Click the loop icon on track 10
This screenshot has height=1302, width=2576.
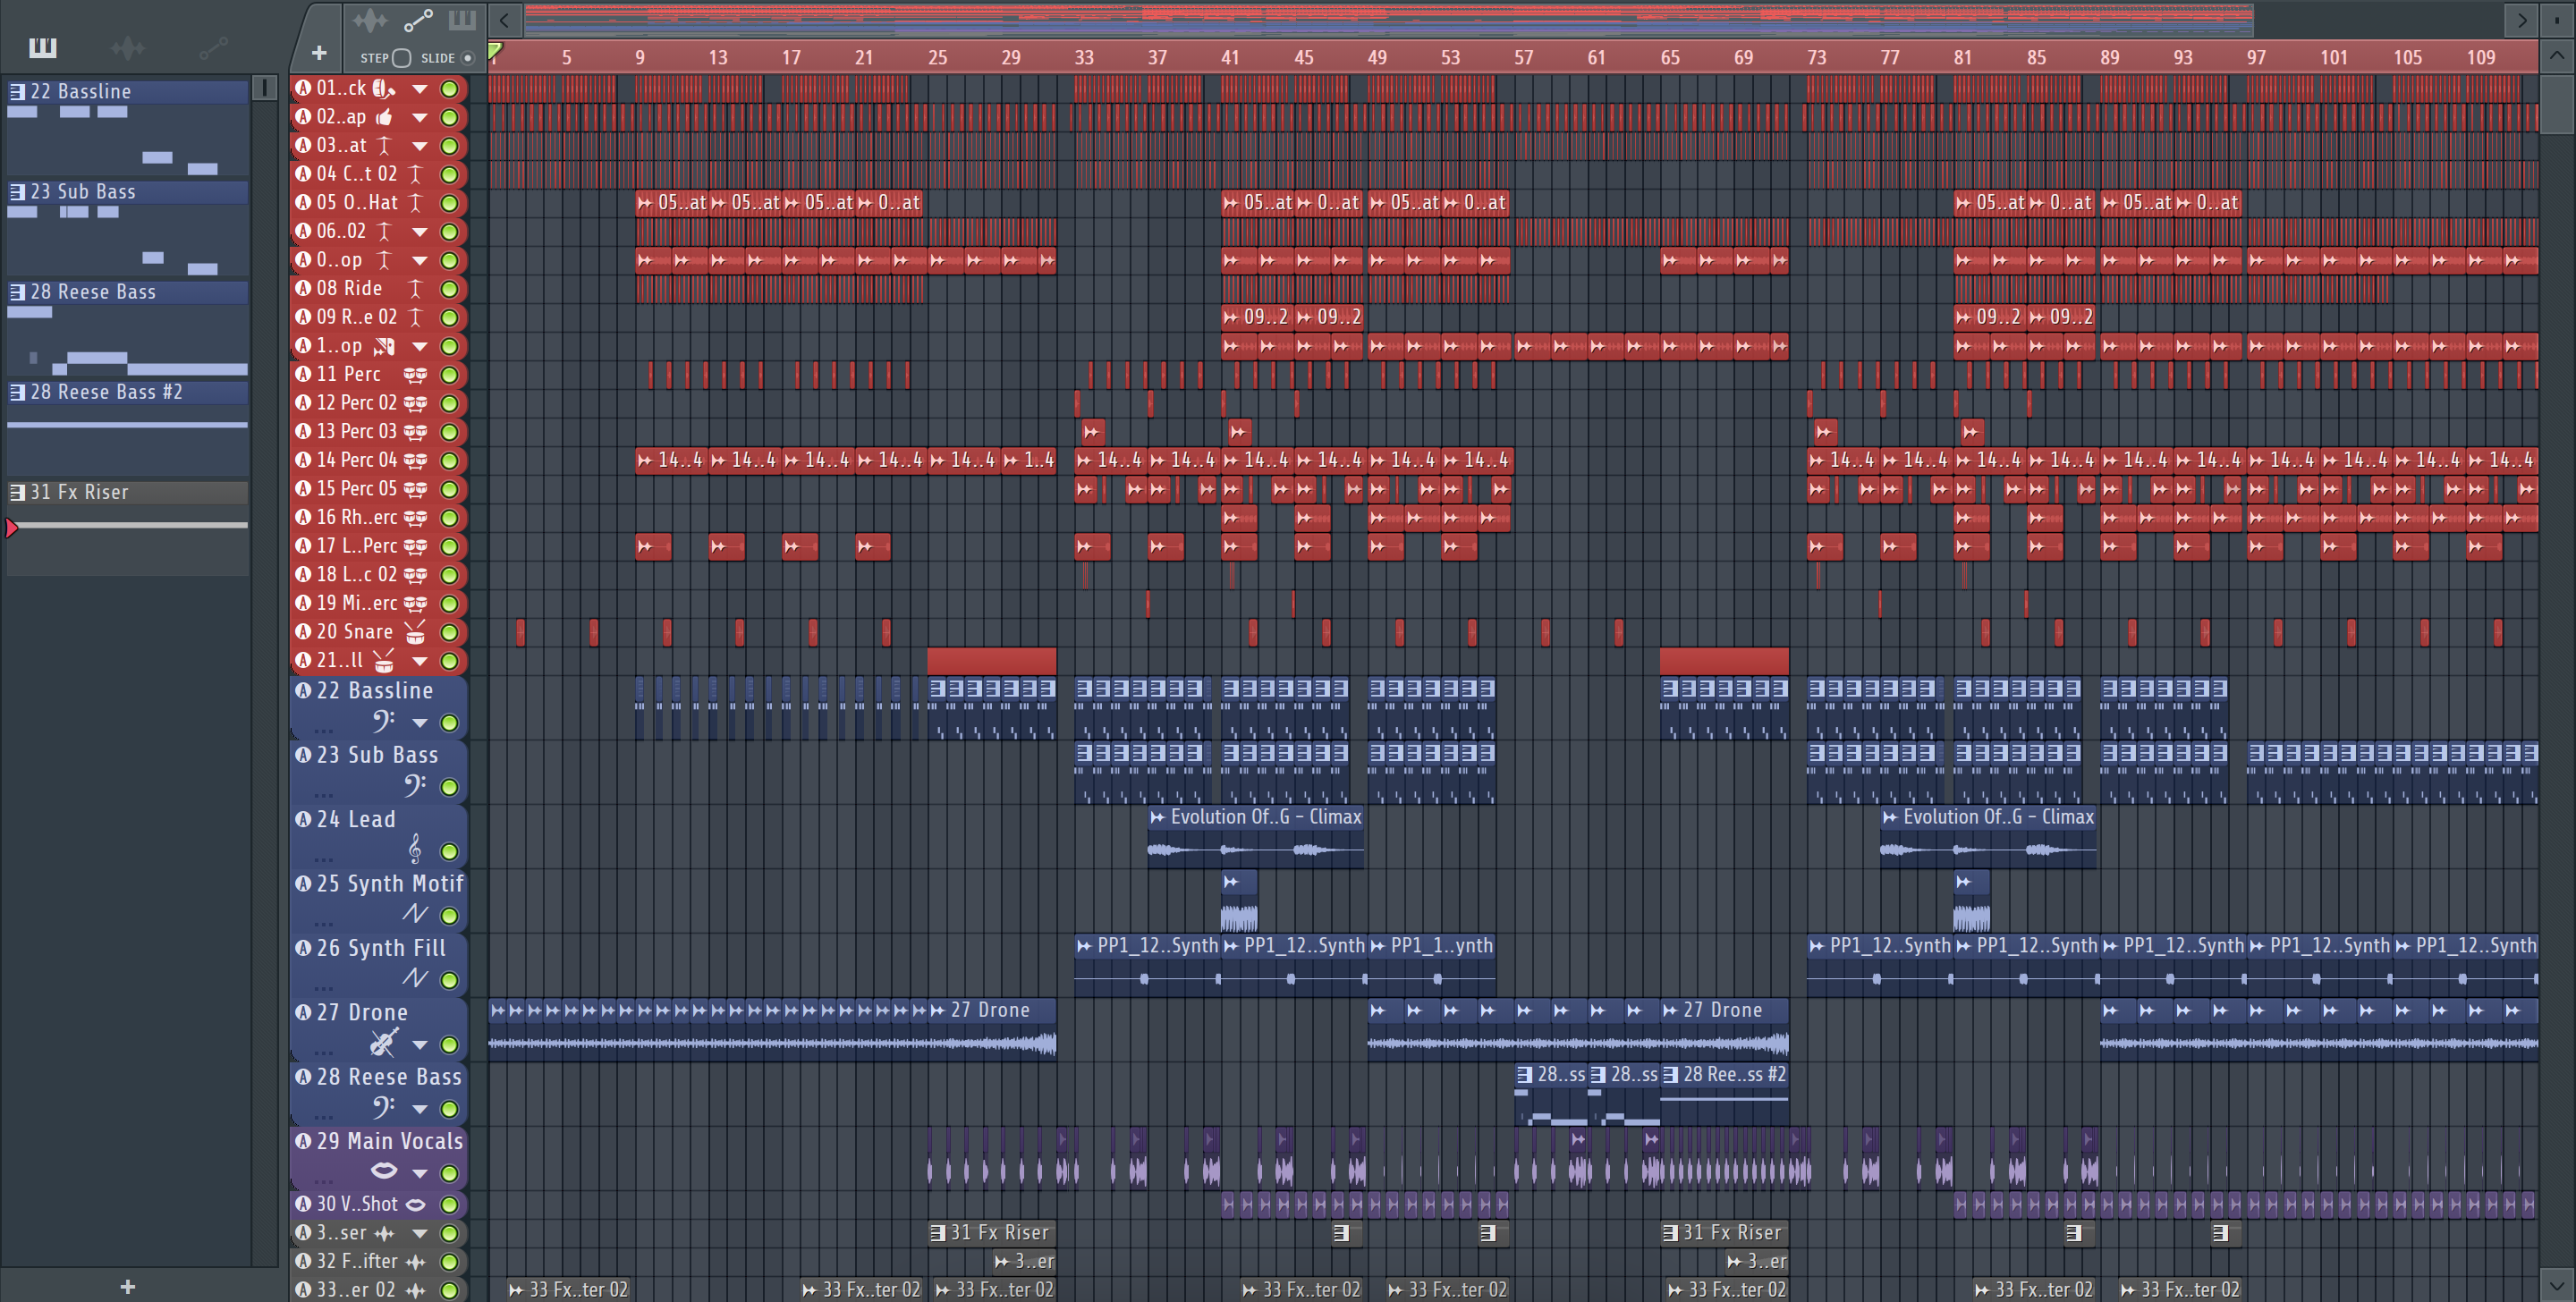coord(384,347)
